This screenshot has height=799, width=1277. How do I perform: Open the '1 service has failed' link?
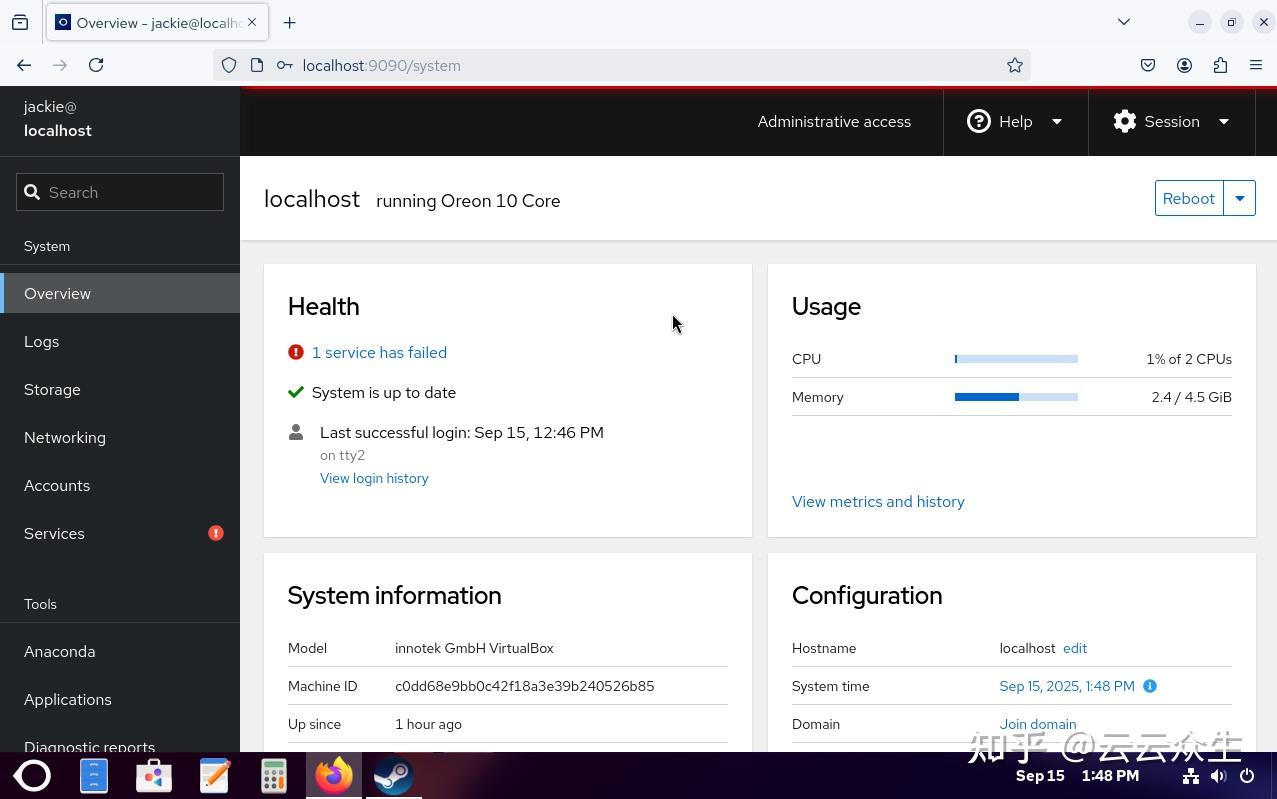click(x=379, y=352)
